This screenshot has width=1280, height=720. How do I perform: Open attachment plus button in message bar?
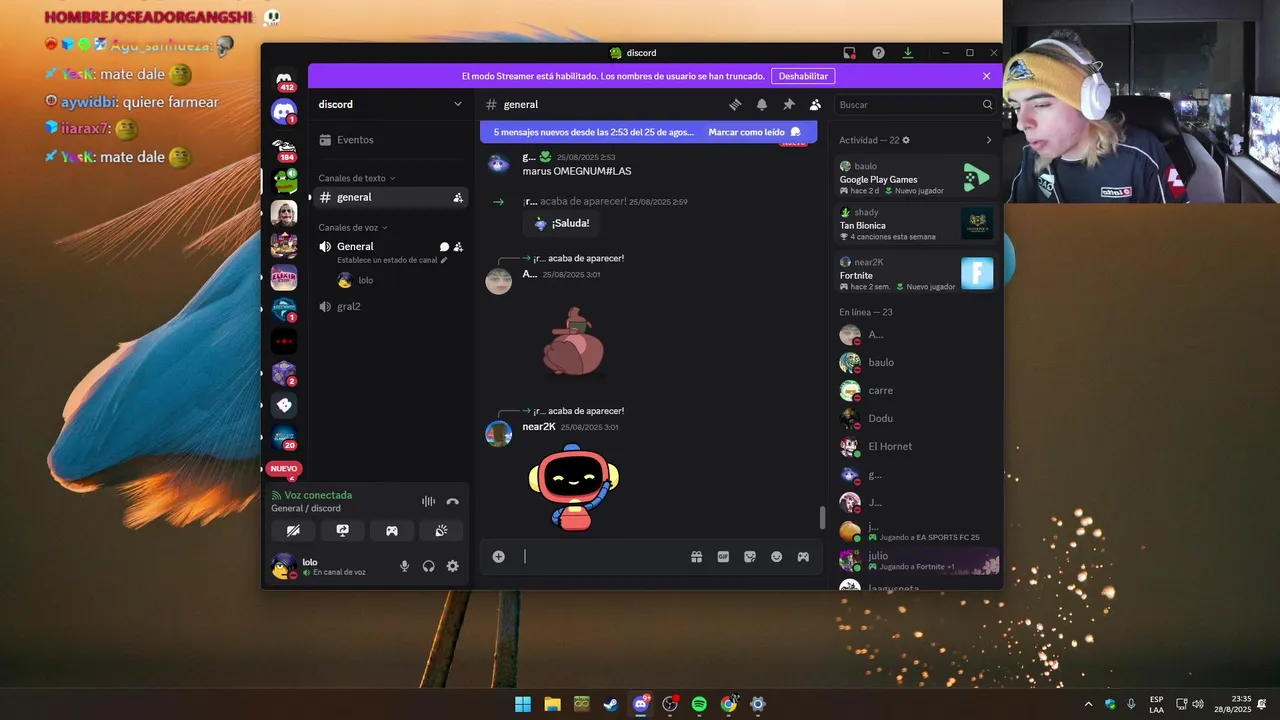(498, 557)
